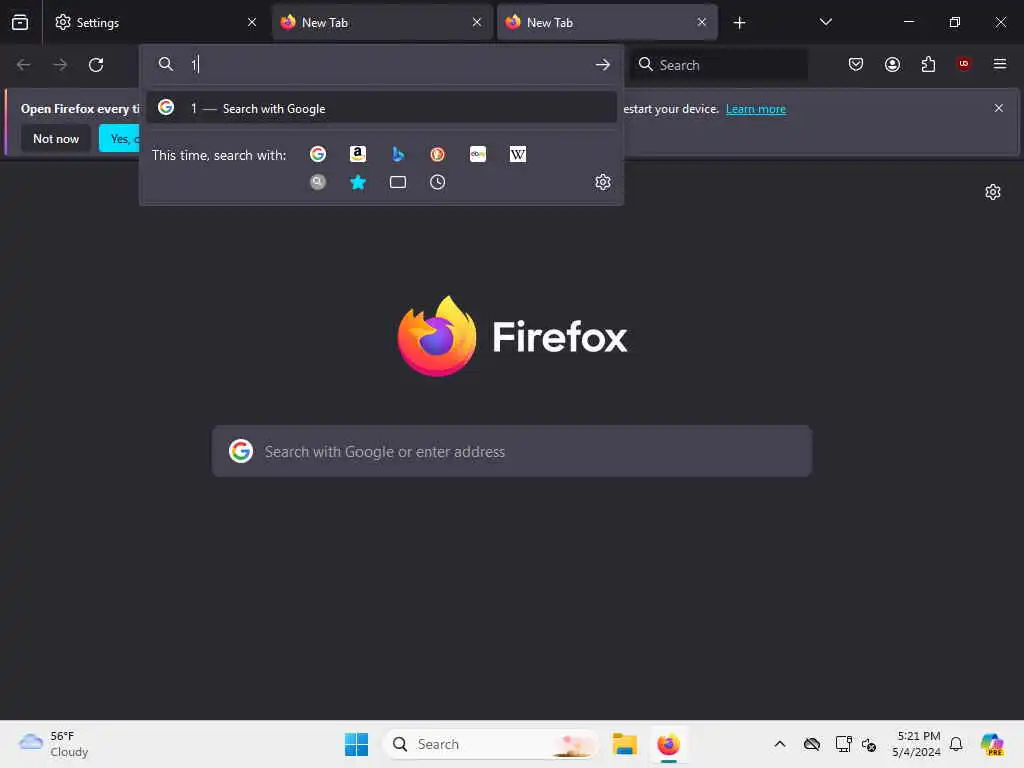
Task: Open Copilot preview icon on taskbar
Action: pos(992,744)
